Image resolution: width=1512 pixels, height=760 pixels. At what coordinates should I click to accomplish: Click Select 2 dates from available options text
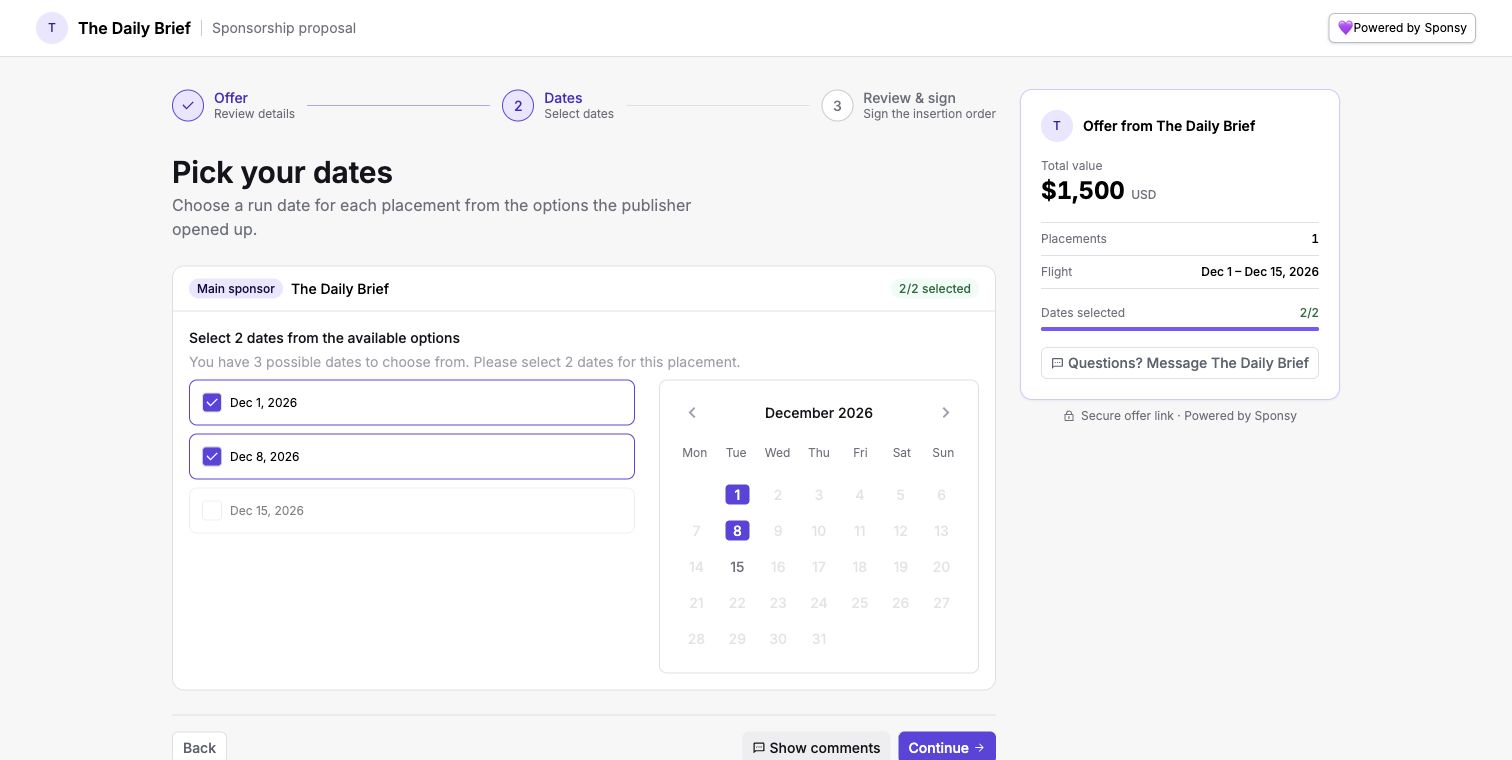[324, 338]
